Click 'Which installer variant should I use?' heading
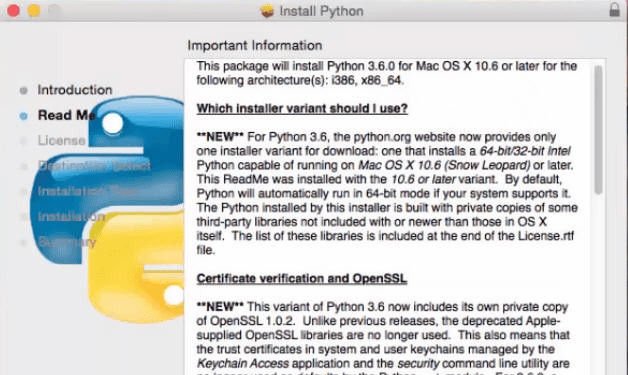The image size is (628, 375). coord(302,109)
